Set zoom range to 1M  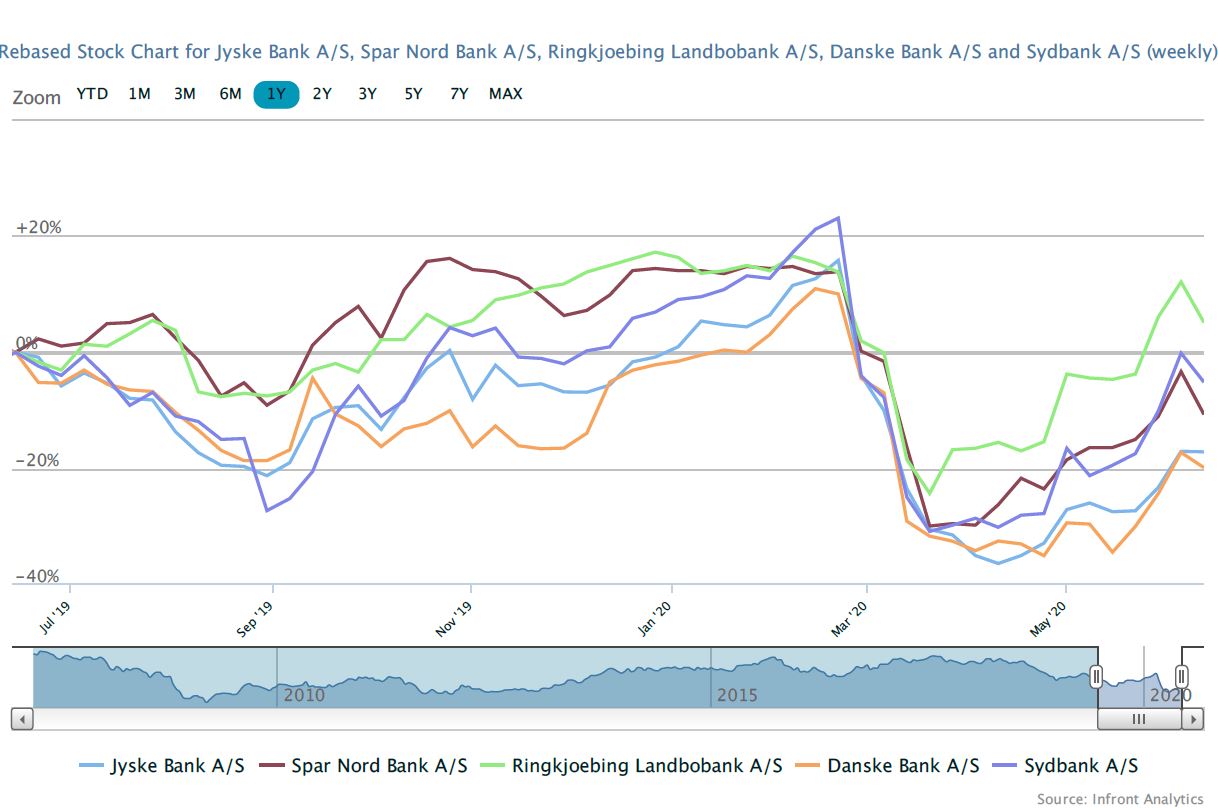pos(139,94)
